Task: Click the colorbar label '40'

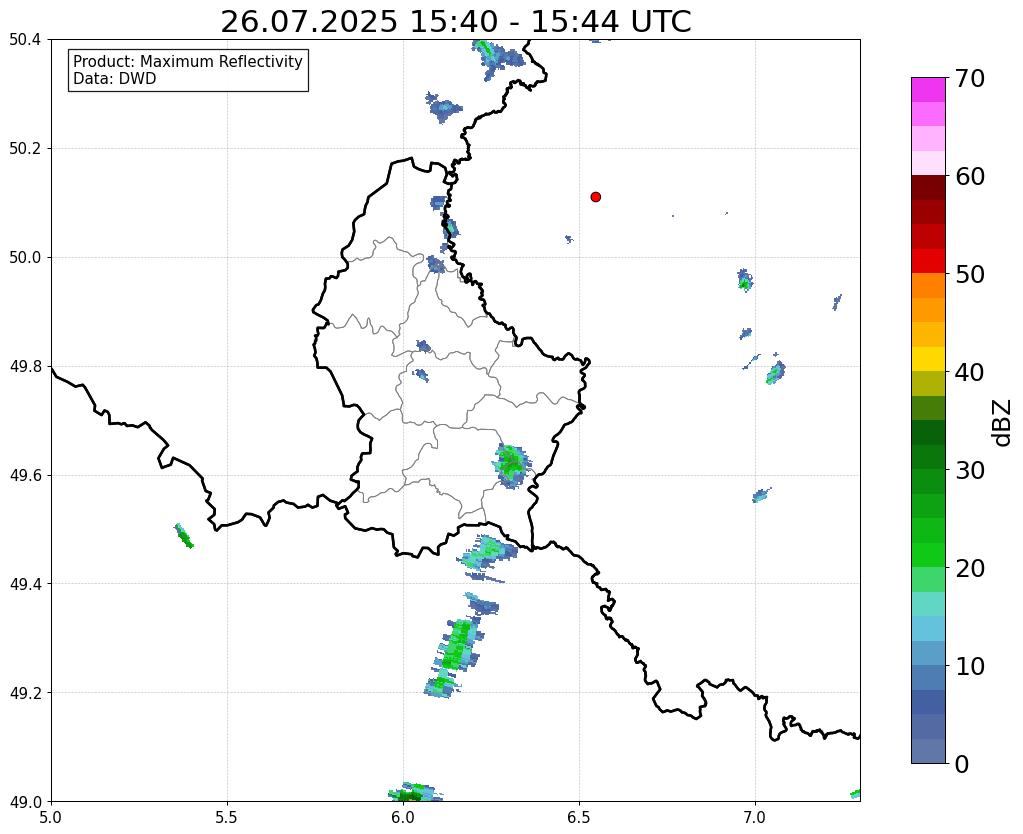Action: coord(969,372)
